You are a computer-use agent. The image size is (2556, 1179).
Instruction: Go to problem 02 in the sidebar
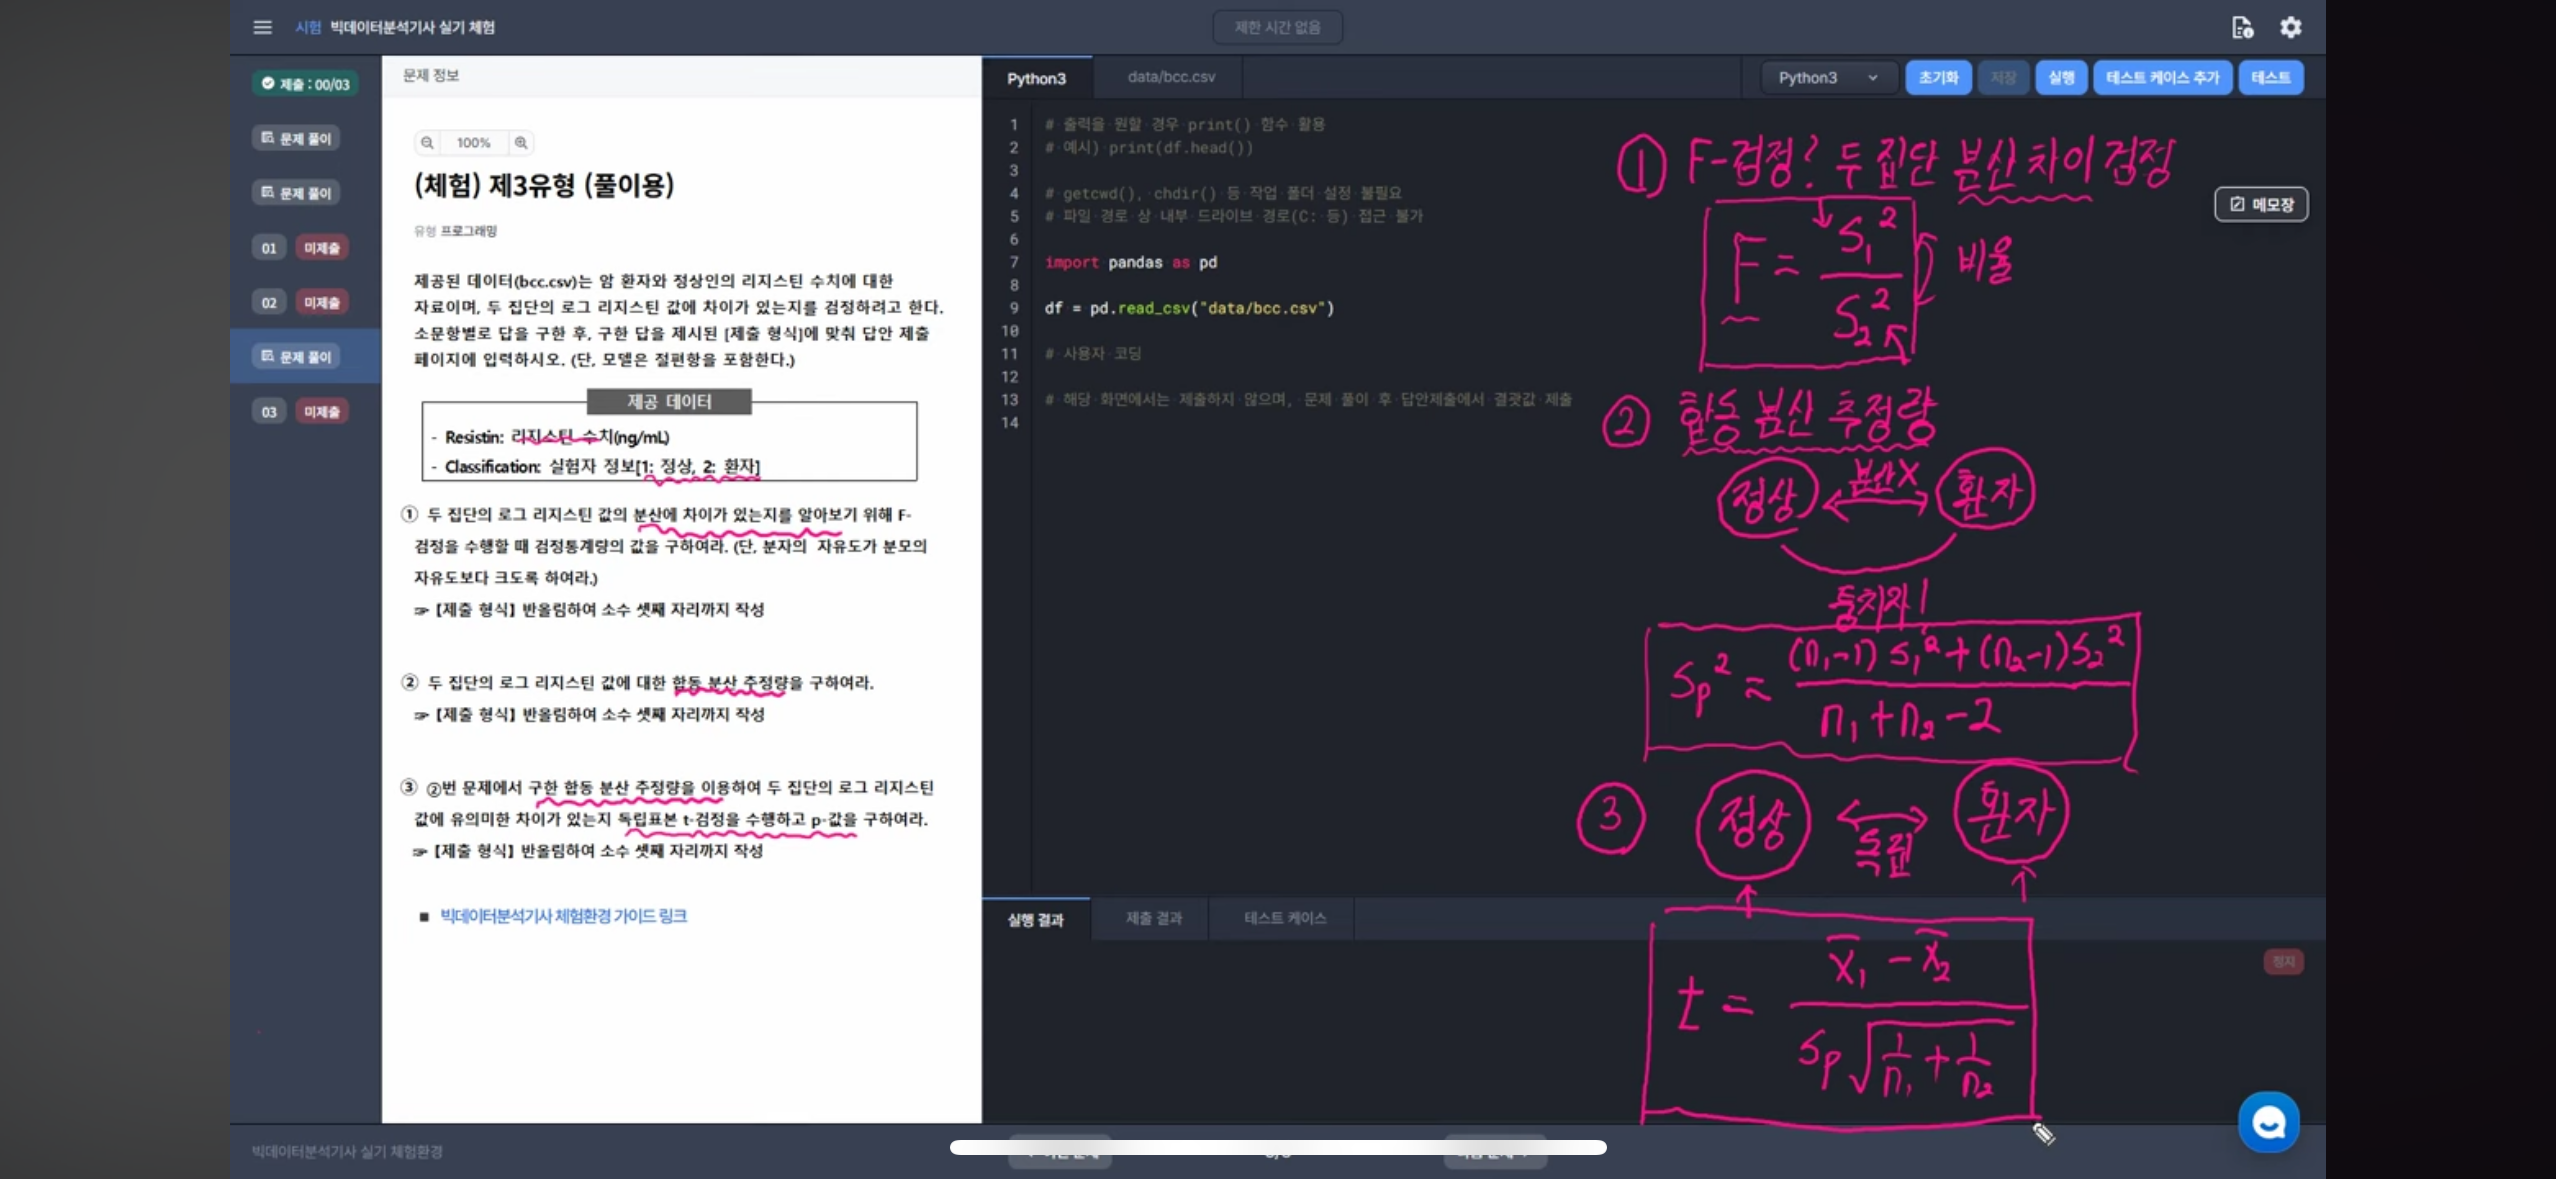click(269, 302)
